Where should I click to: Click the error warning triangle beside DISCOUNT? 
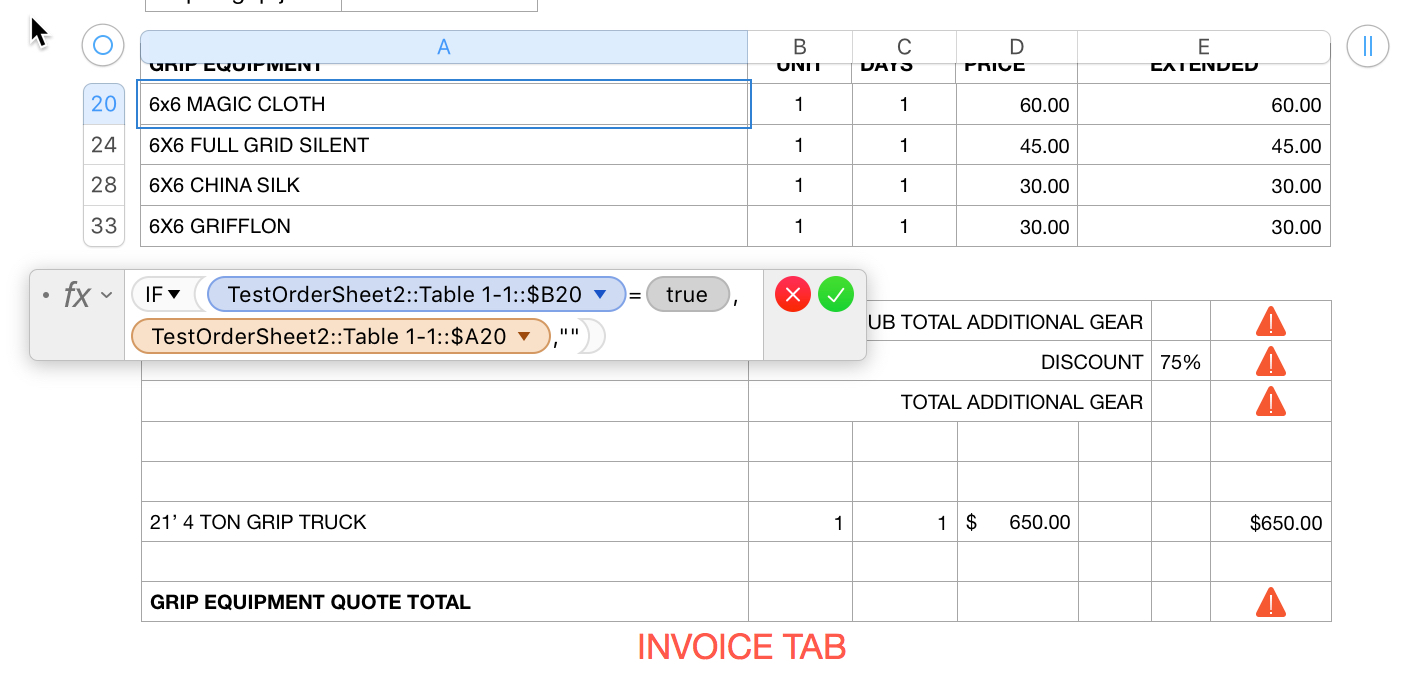(x=1270, y=361)
